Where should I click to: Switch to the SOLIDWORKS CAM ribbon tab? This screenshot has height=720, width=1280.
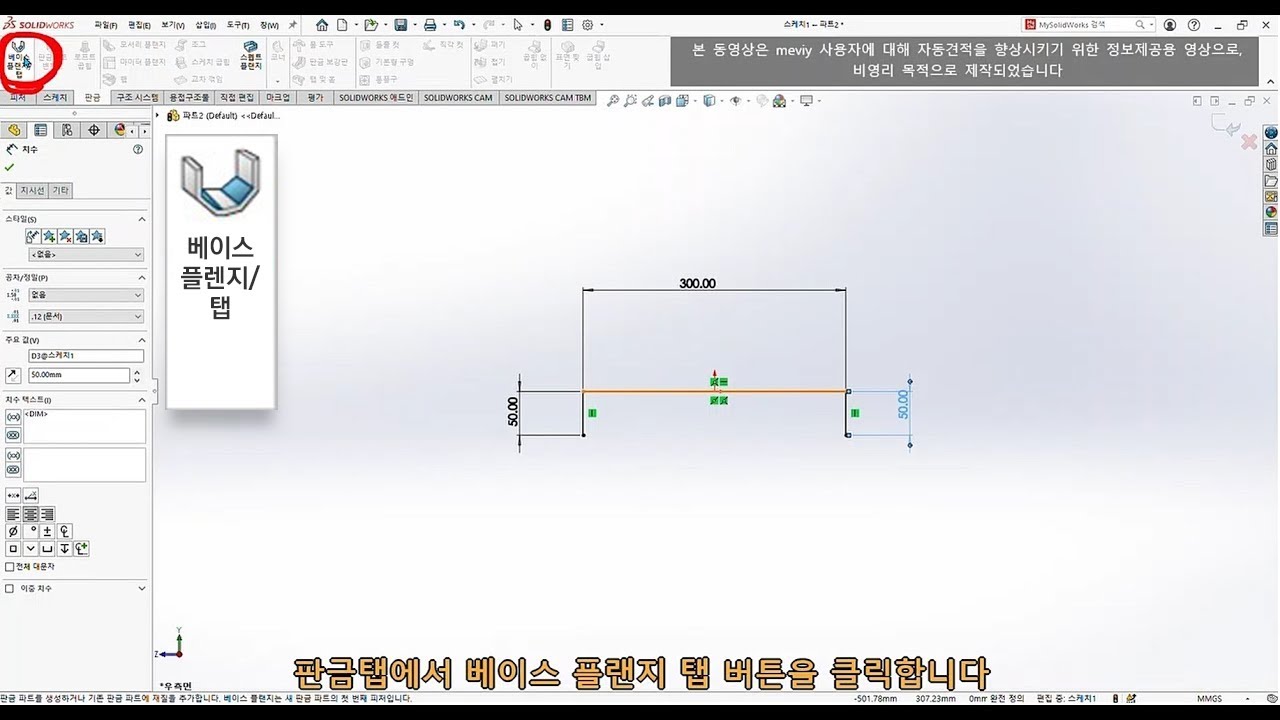457,98
